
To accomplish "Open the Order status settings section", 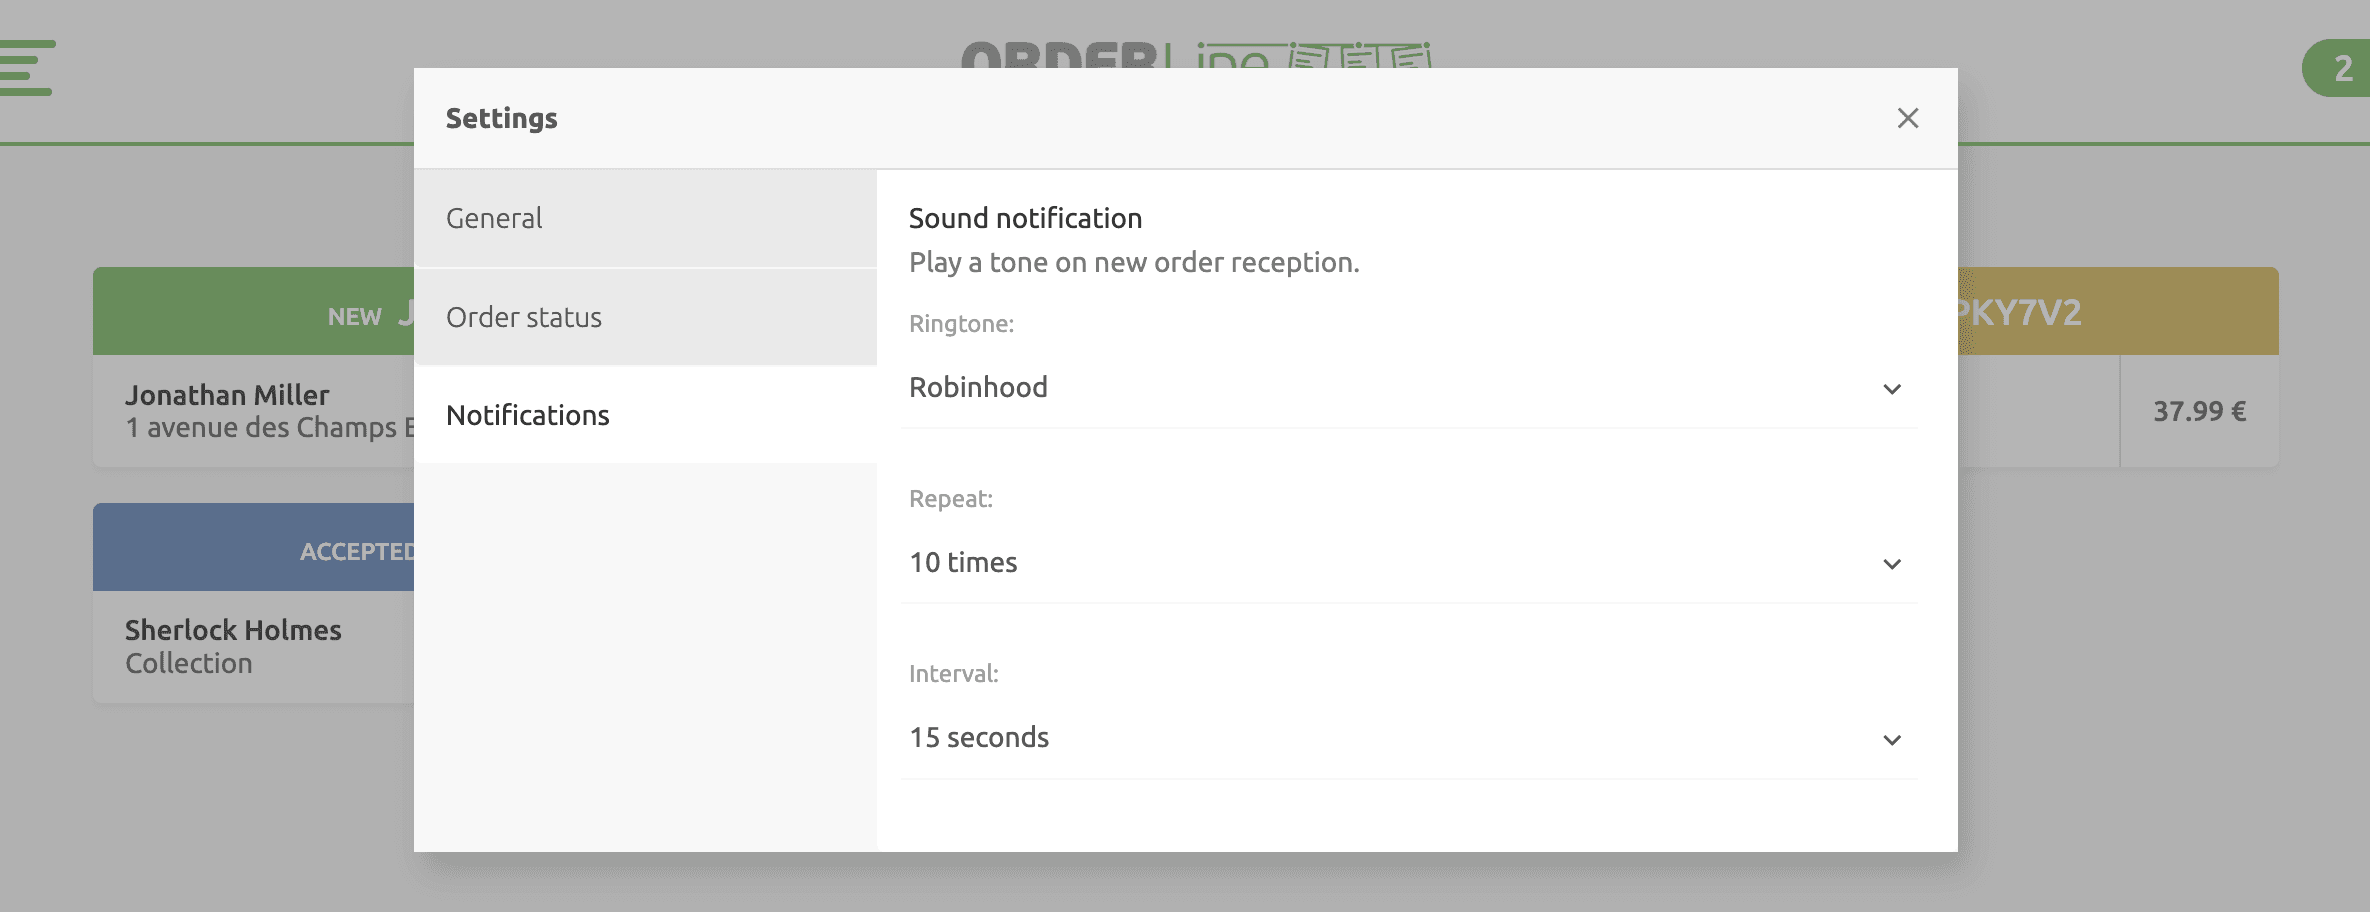I will (525, 316).
